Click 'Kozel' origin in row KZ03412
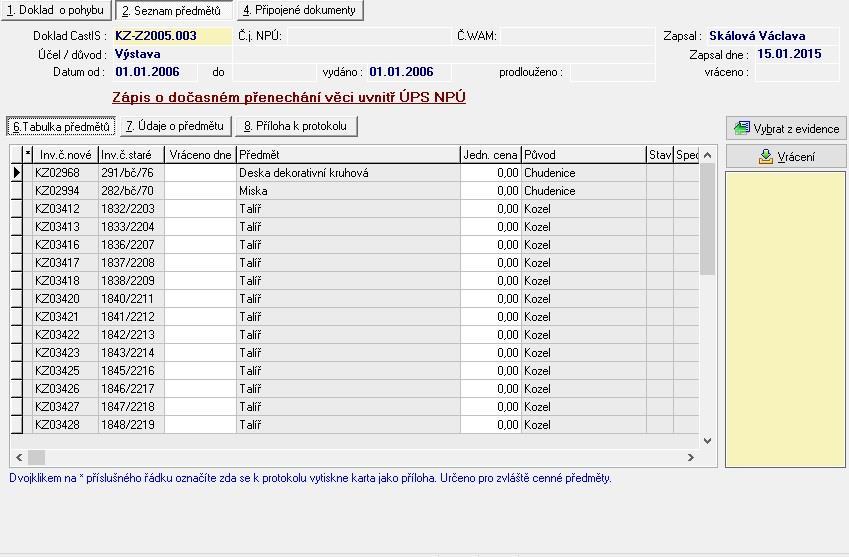849x557 pixels. click(x=584, y=208)
